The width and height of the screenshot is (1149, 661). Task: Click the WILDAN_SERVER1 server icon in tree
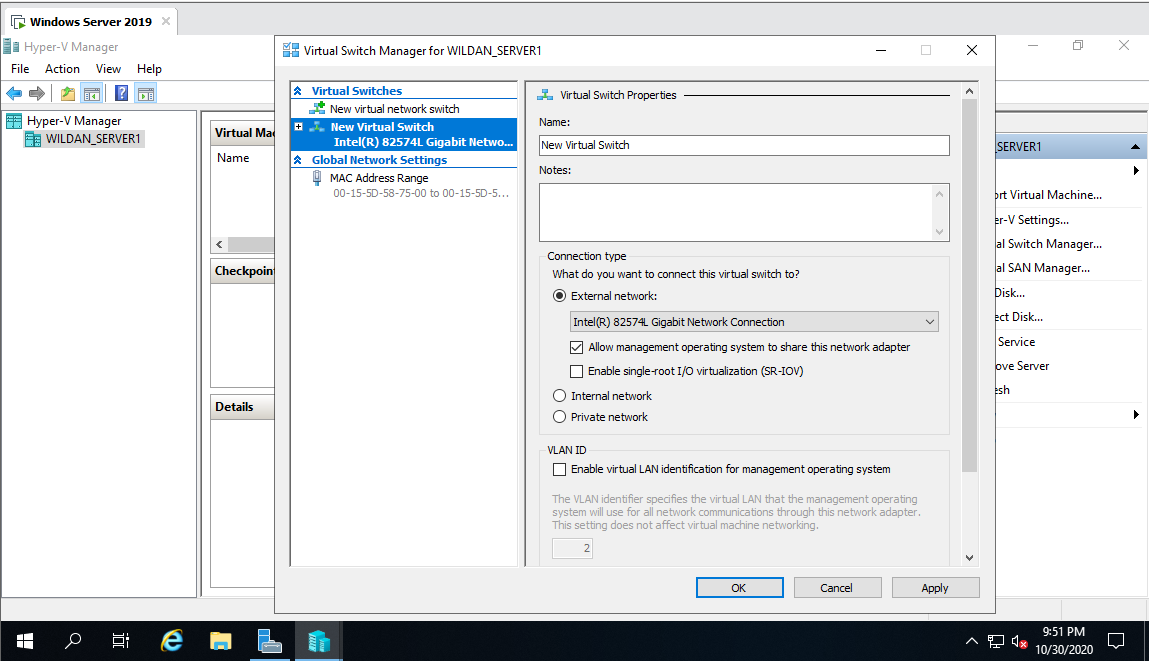pos(33,139)
